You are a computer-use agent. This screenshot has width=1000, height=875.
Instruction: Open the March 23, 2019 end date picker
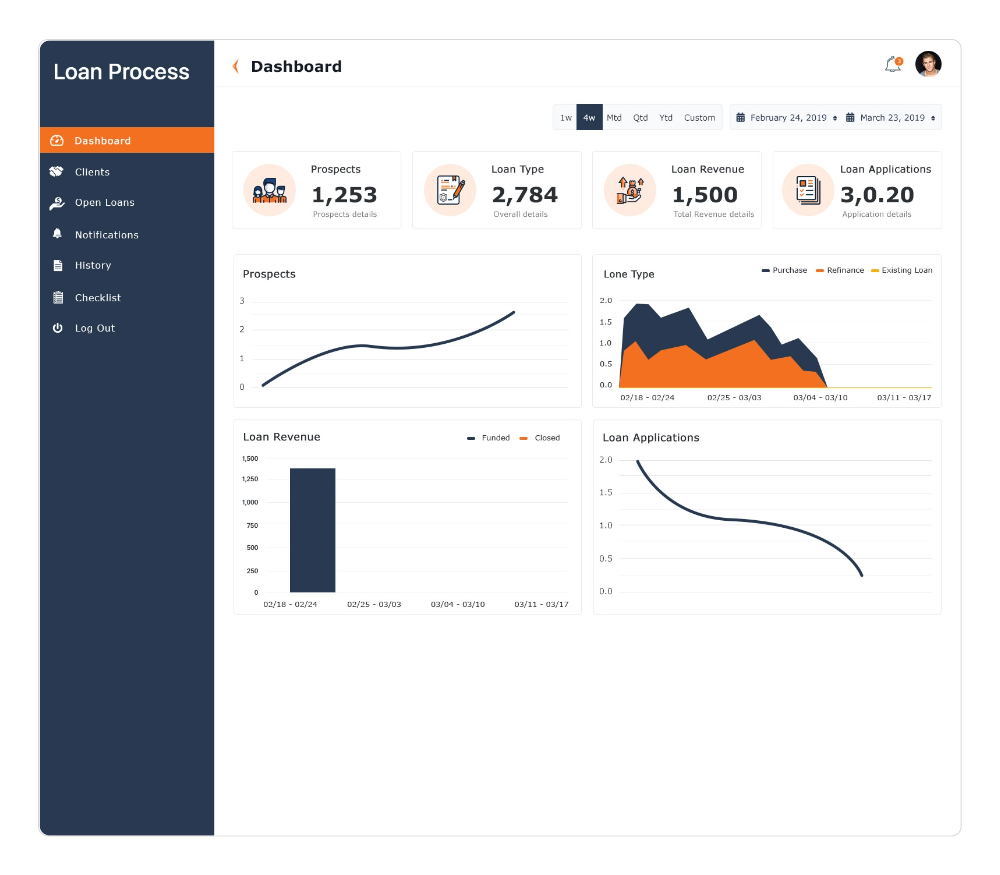(891, 118)
